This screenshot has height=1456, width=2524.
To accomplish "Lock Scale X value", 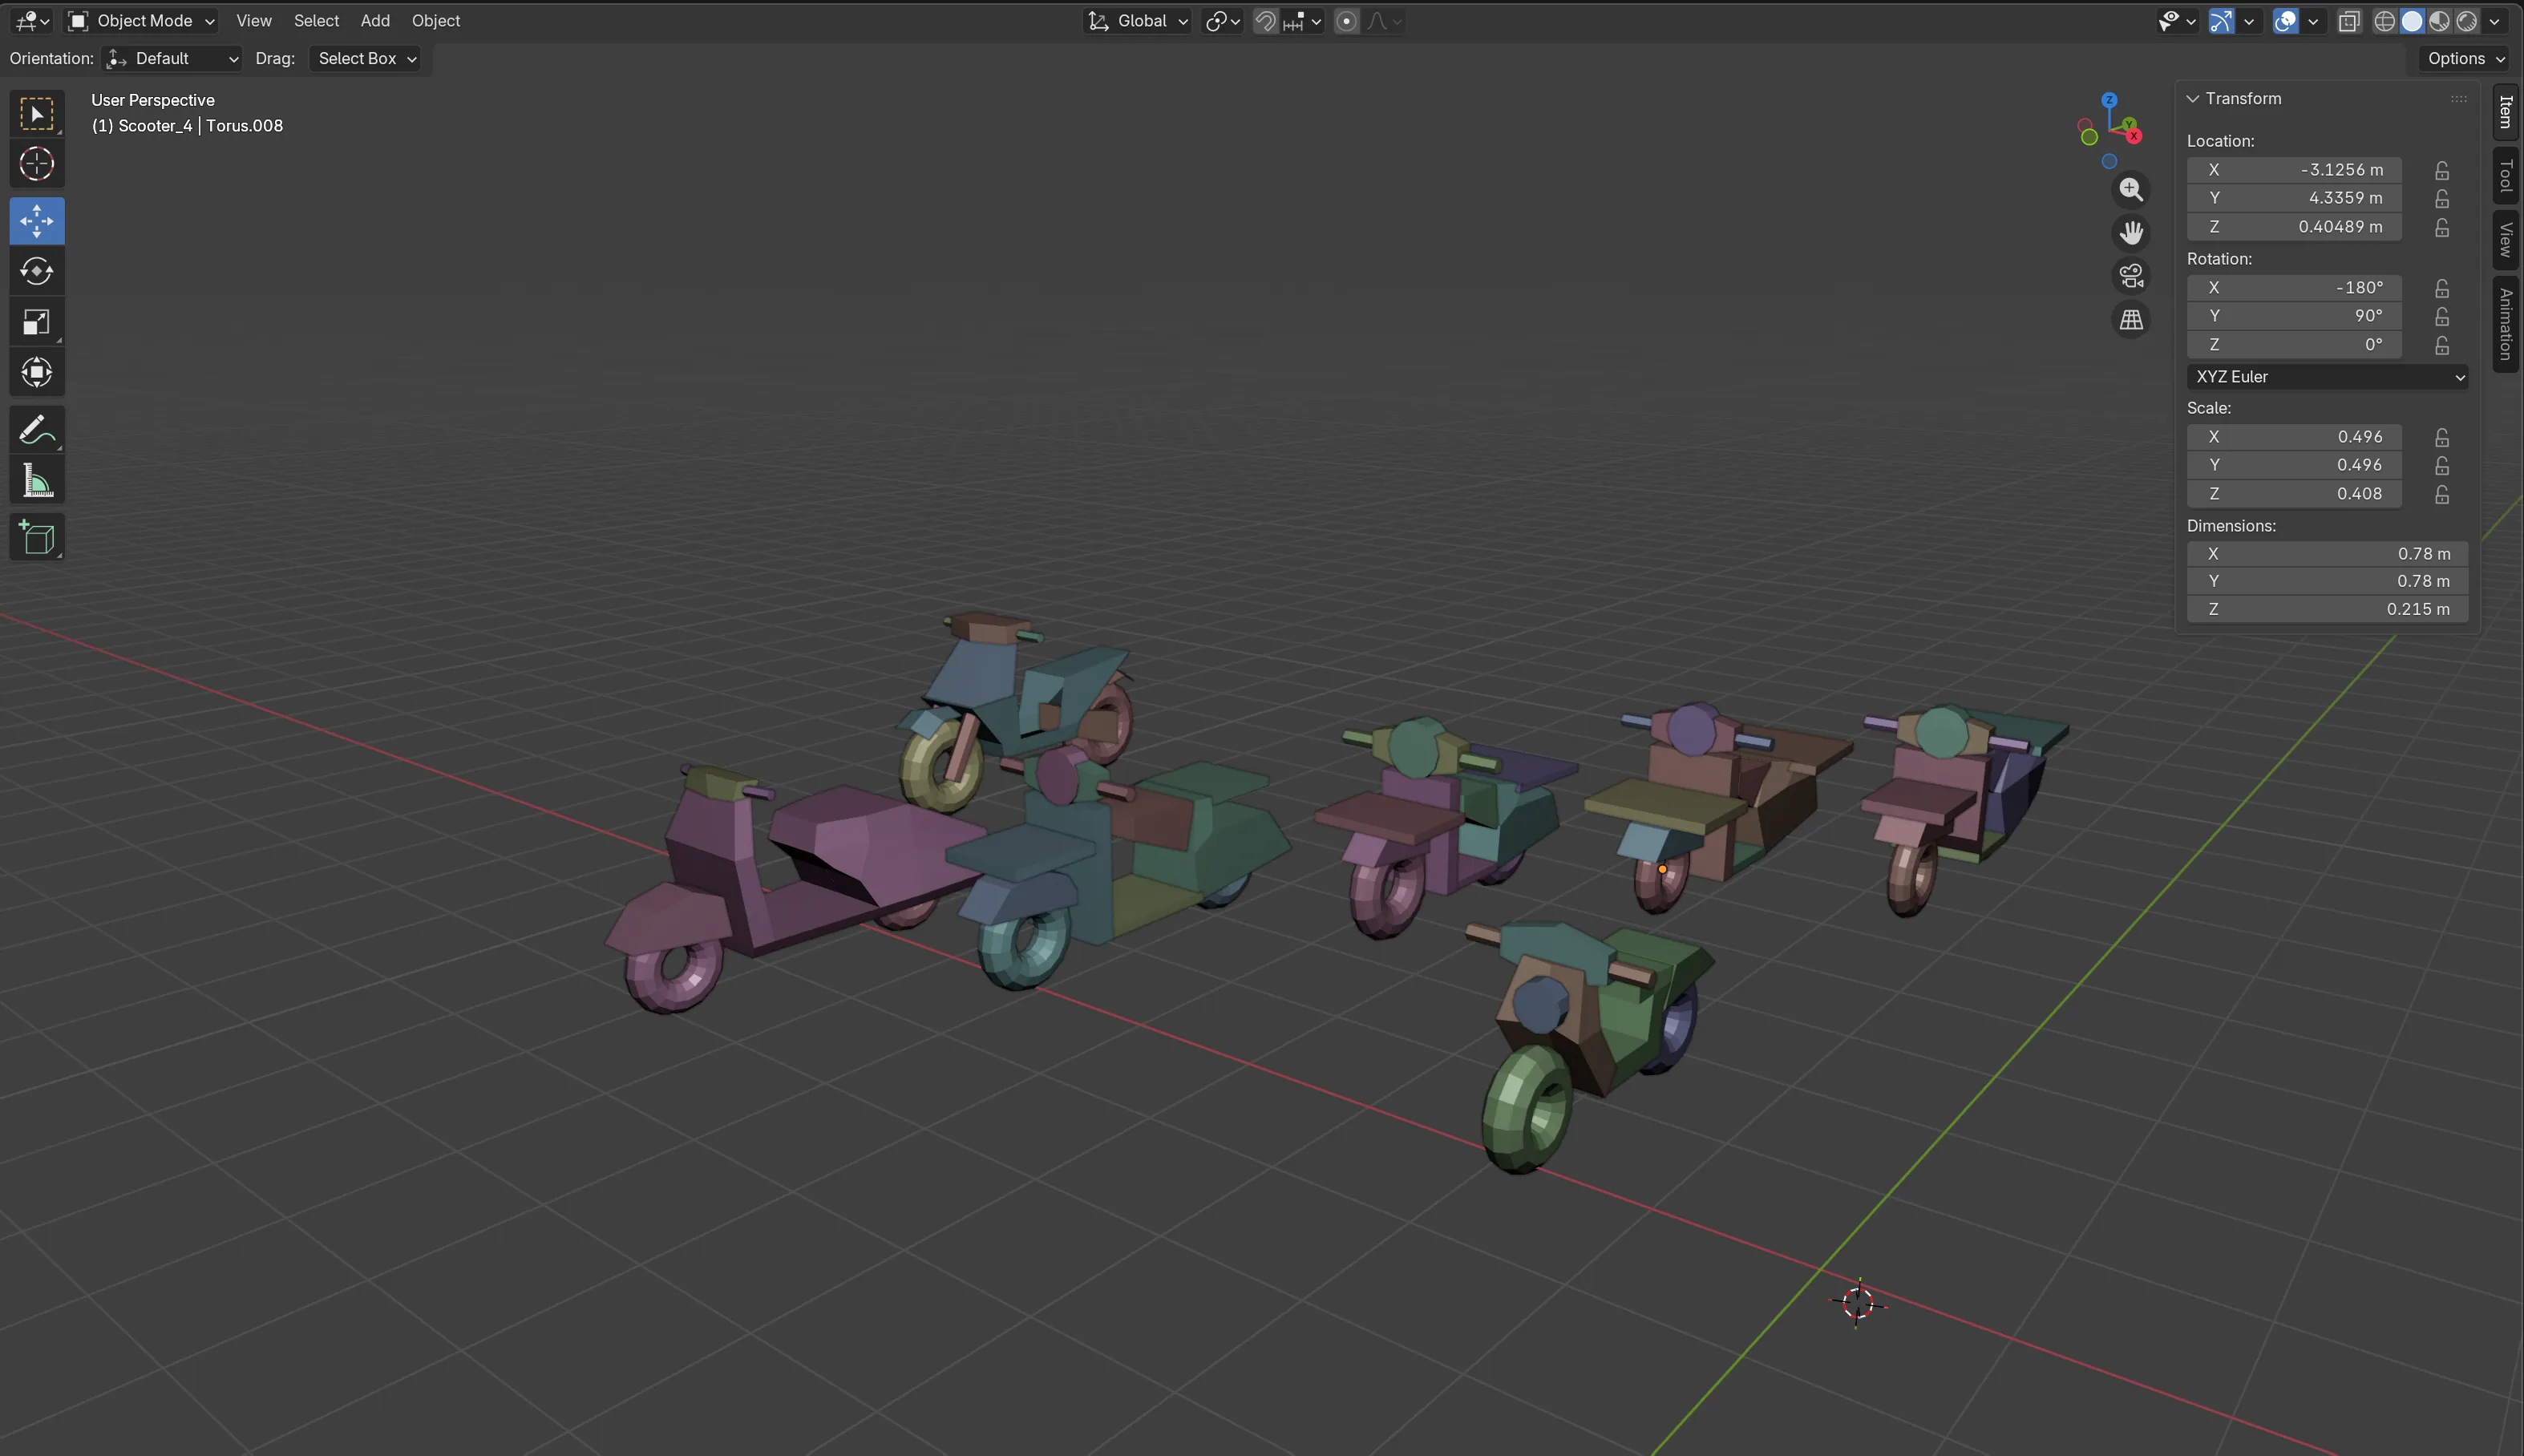I will coord(2442,437).
